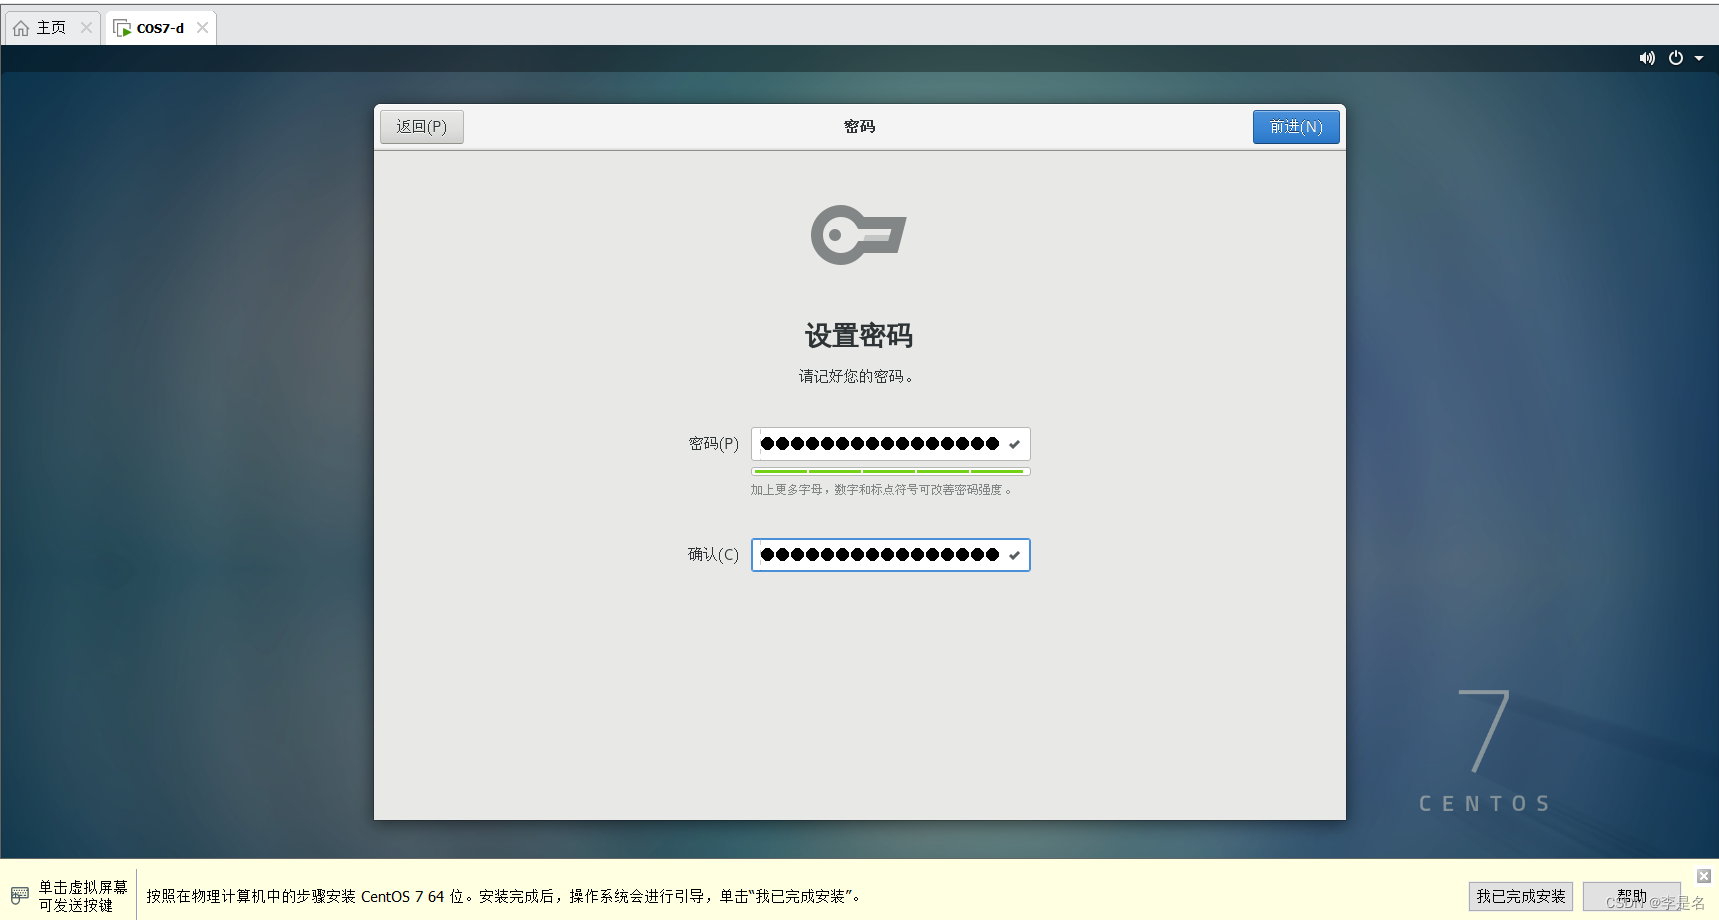1719x920 pixels.
Task: Open the volume speaker icon in top bar
Action: (x=1647, y=58)
